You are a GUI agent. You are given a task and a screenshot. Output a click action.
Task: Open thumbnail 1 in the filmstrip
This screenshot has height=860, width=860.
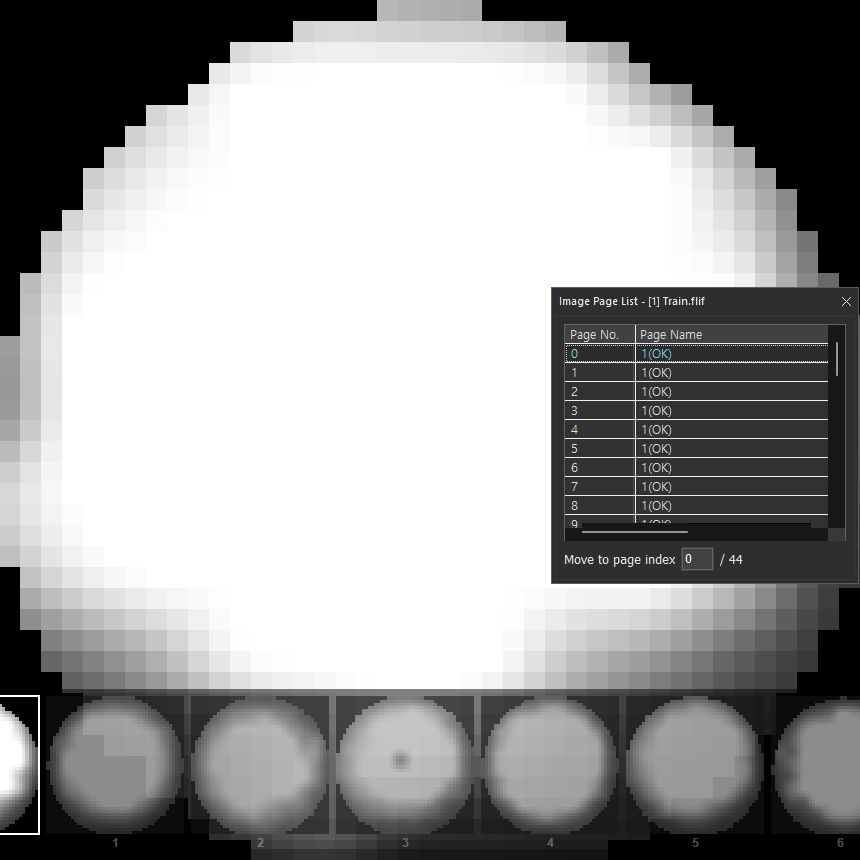coord(115,765)
